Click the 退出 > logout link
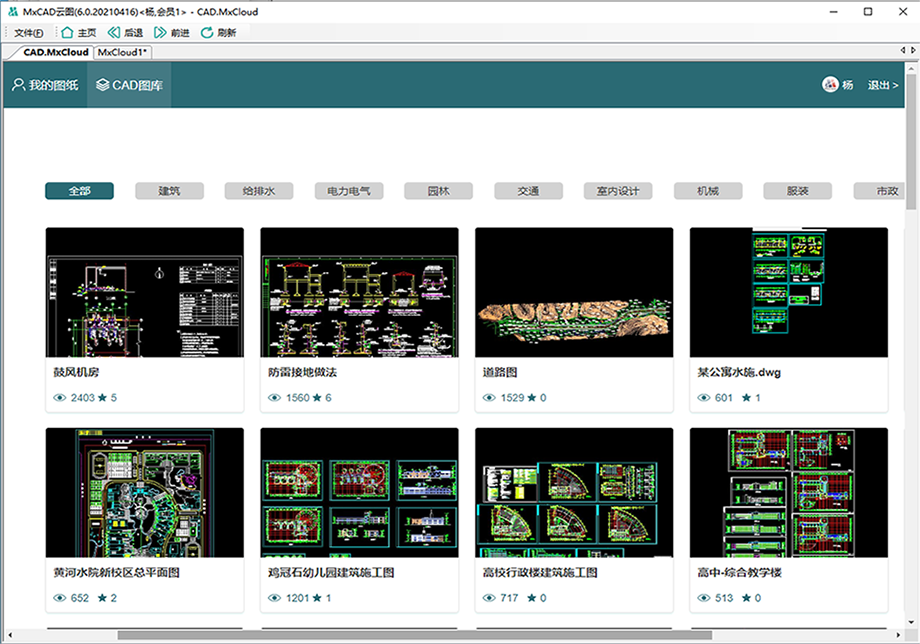Screen dimensions: 920x644 coord(882,85)
